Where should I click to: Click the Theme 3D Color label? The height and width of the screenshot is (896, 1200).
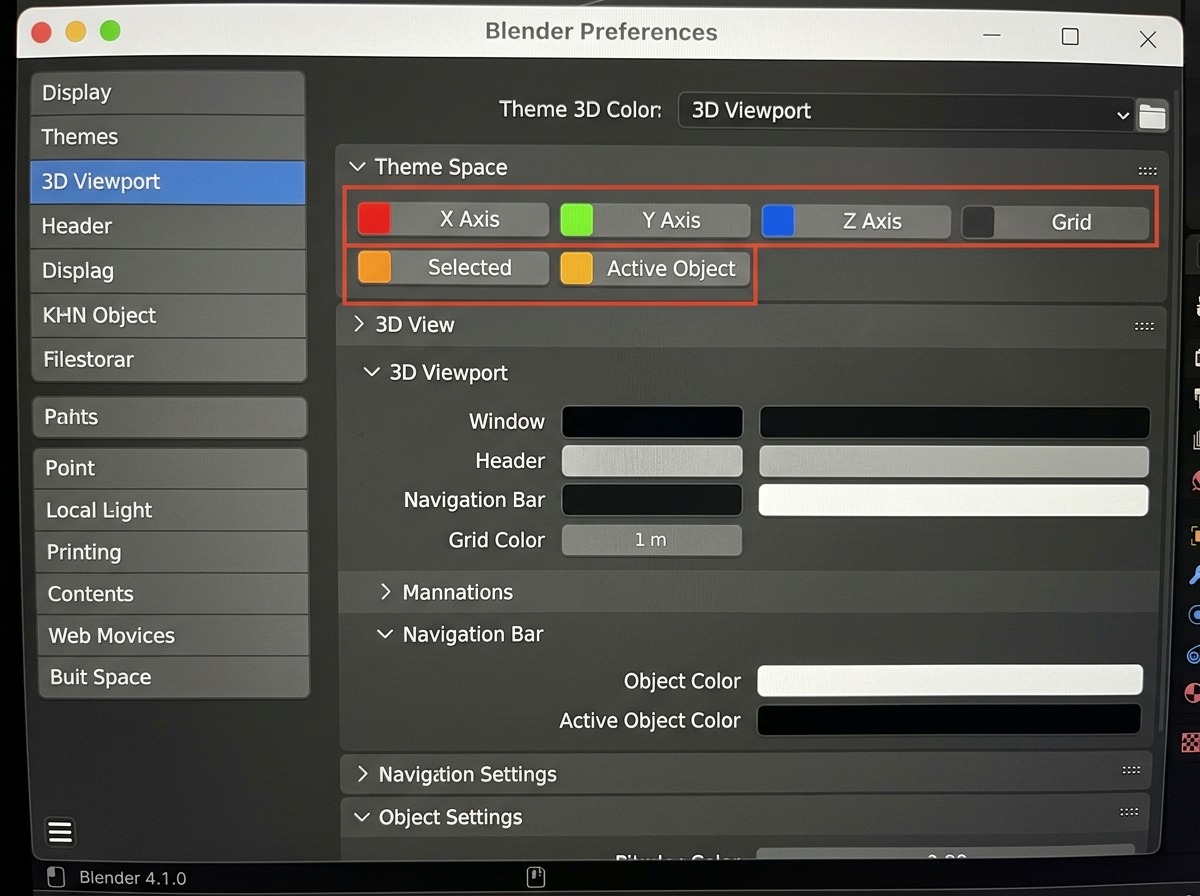tap(580, 110)
